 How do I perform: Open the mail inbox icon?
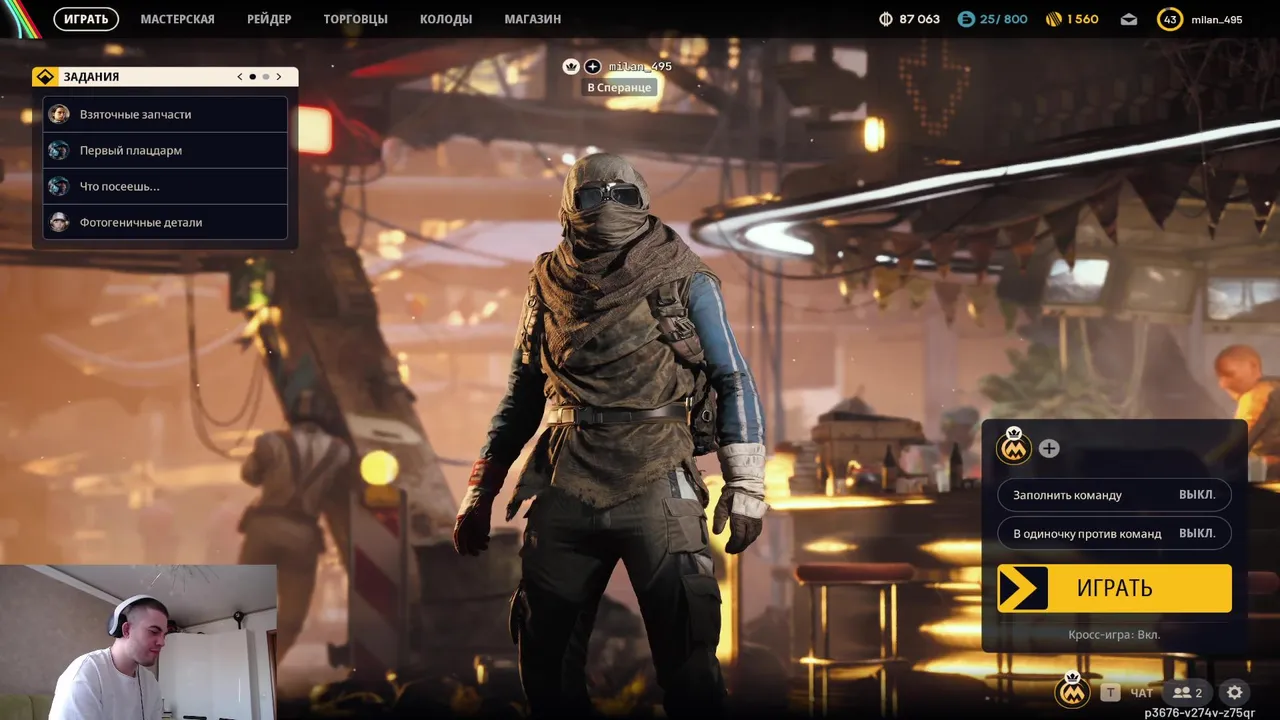(1129, 19)
